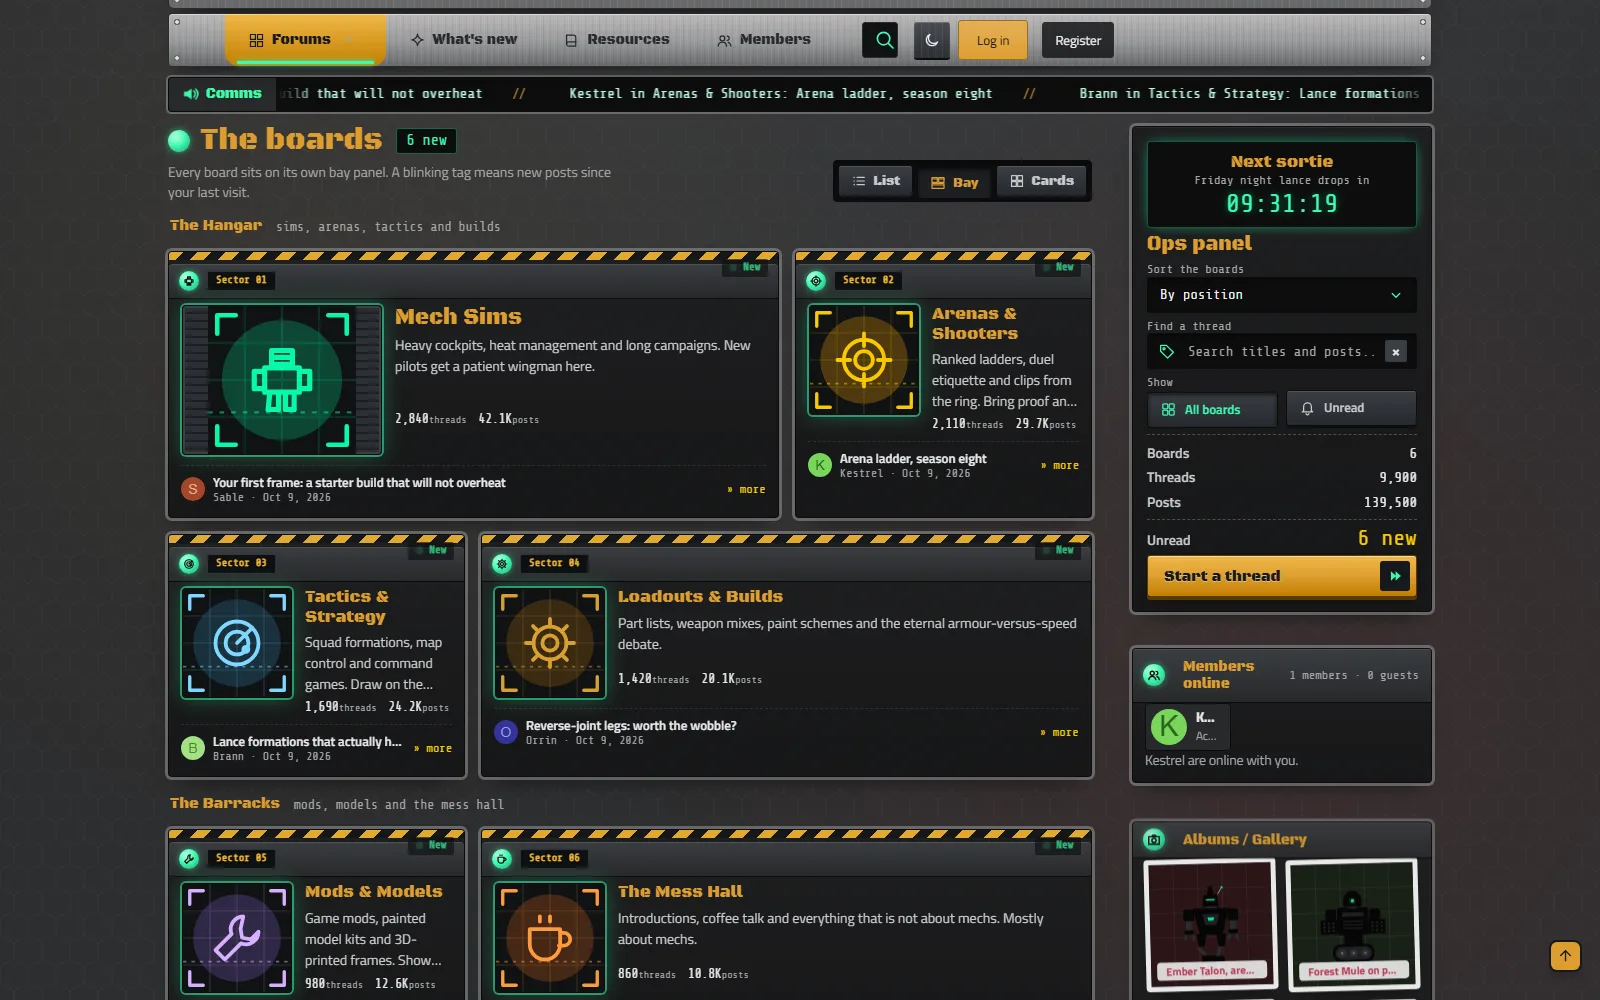The height and width of the screenshot is (1000, 1600).
Task: Click Sector 04 header badge icon
Action: point(502,564)
